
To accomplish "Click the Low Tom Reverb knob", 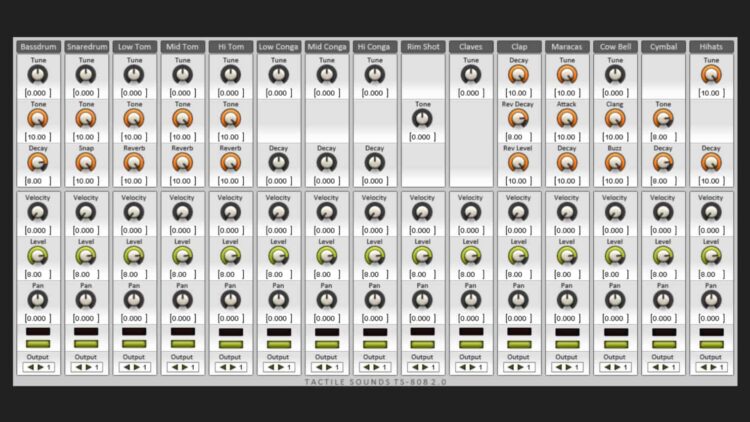I will (134, 163).
